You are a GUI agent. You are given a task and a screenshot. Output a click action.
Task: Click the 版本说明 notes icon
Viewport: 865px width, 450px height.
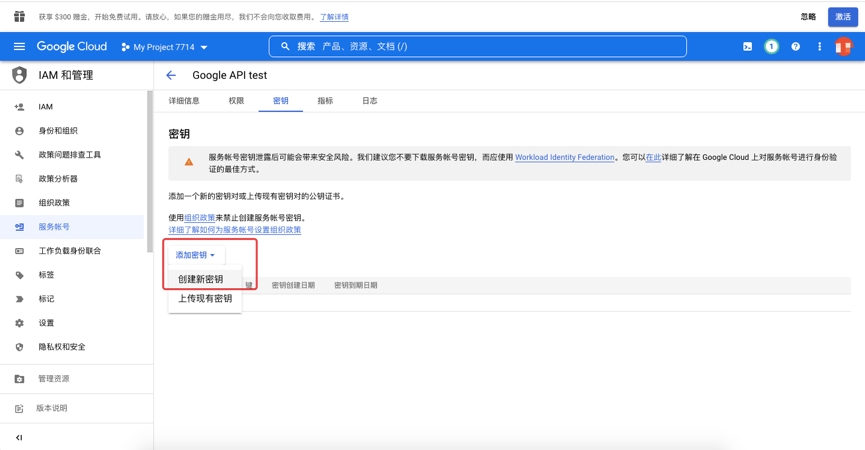coord(19,409)
